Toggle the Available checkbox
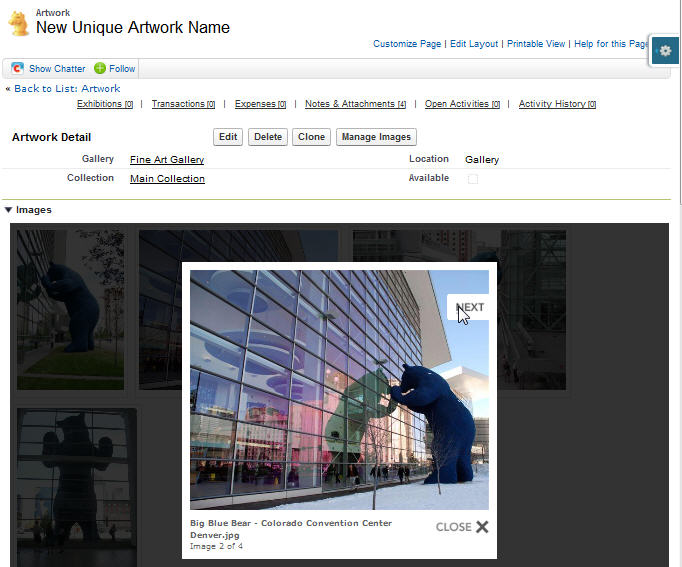This screenshot has height=567, width=682. tap(473, 179)
